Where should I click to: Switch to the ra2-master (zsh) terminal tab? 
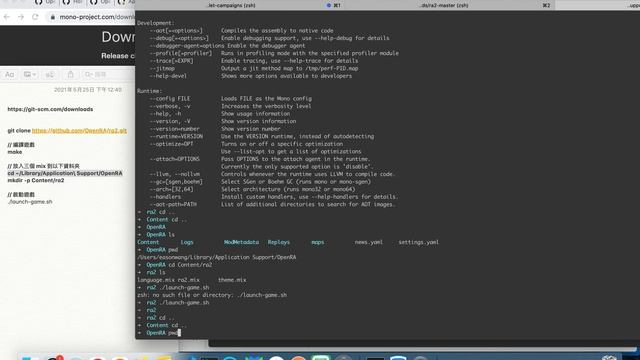444,5
